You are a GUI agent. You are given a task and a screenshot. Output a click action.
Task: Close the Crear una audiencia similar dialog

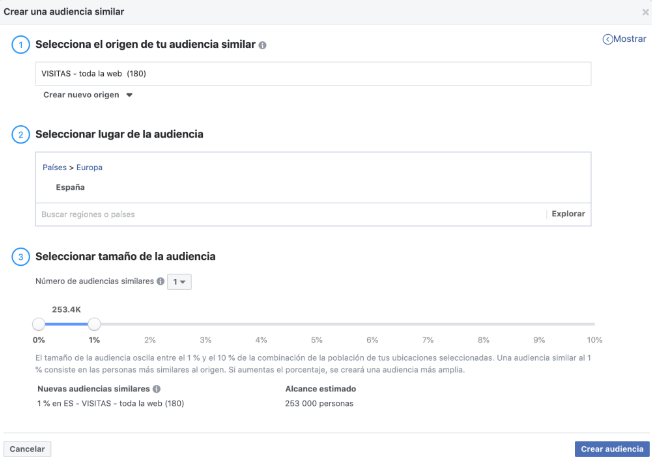pos(644,11)
